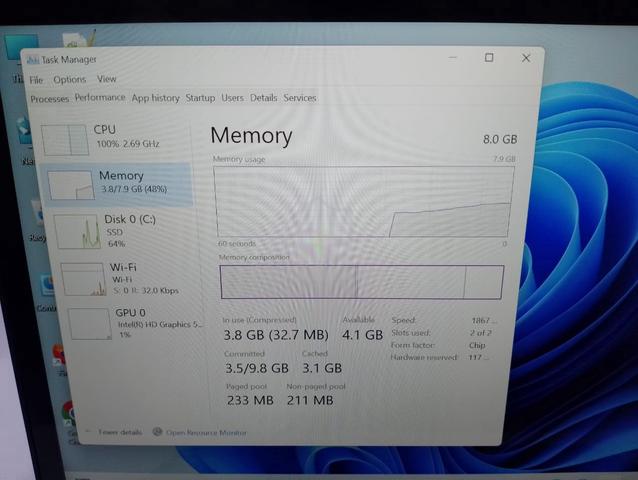
Task: Switch to the Processes tab
Action: tap(50, 99)
